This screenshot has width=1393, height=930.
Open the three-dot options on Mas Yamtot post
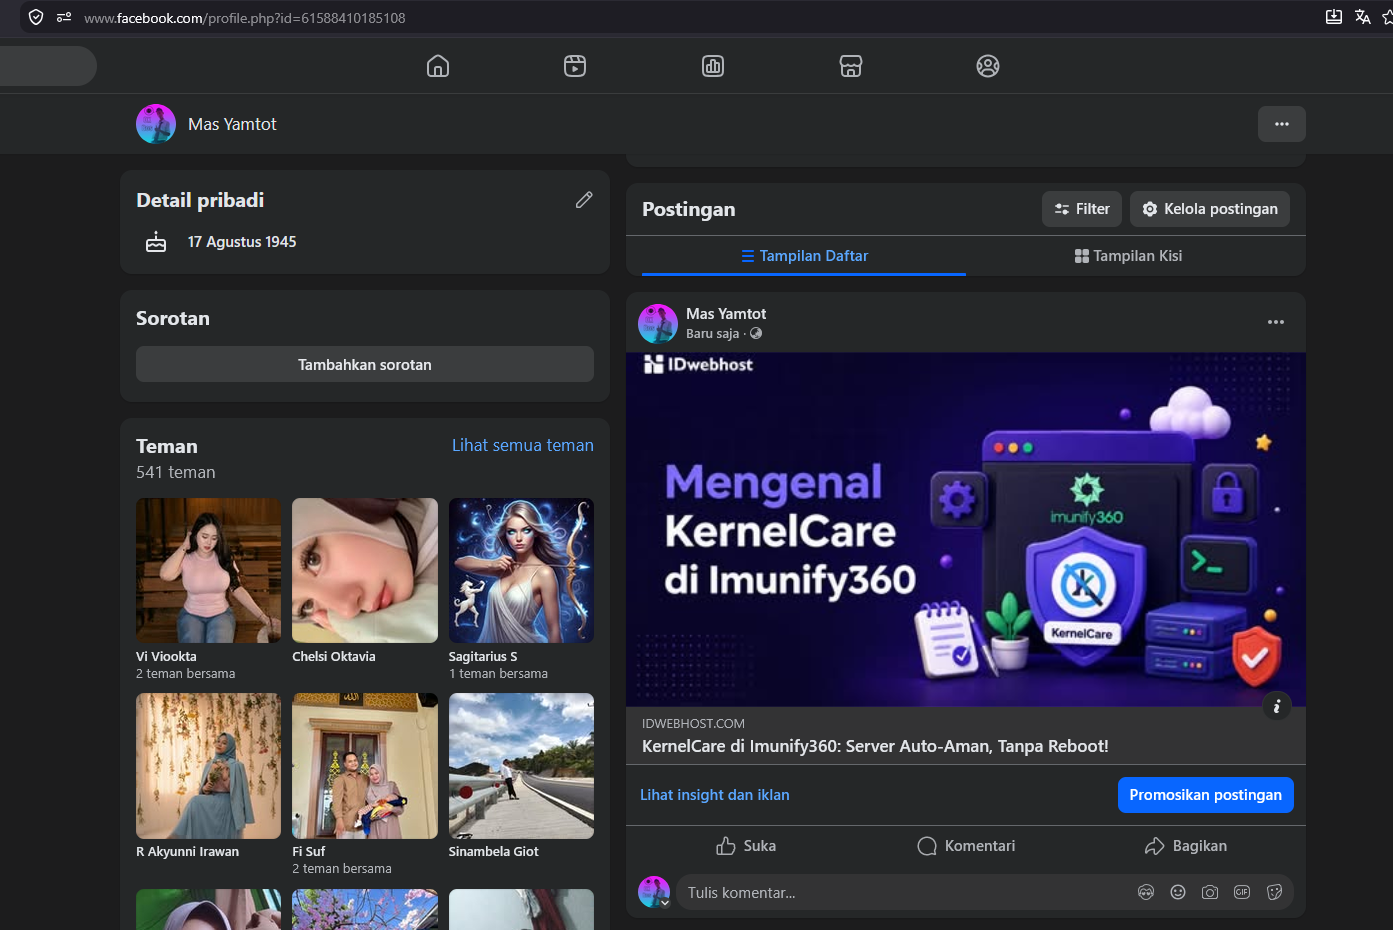[1276, 322]
